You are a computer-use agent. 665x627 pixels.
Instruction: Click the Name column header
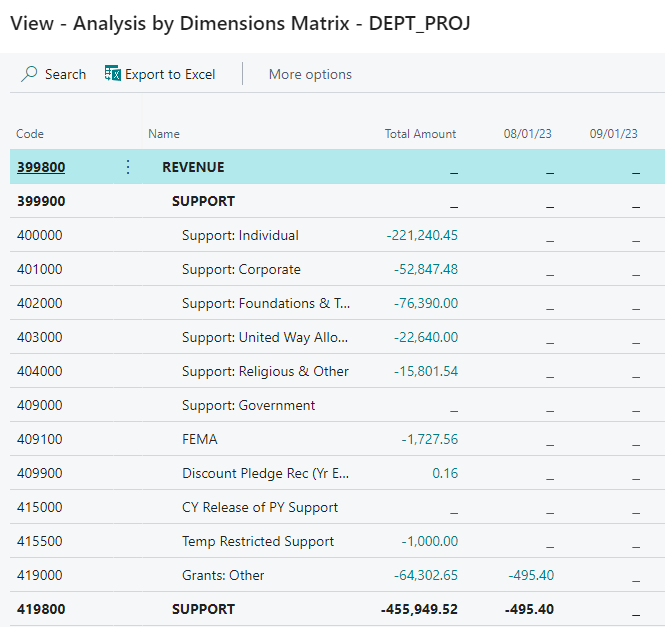tap(164, 134)
